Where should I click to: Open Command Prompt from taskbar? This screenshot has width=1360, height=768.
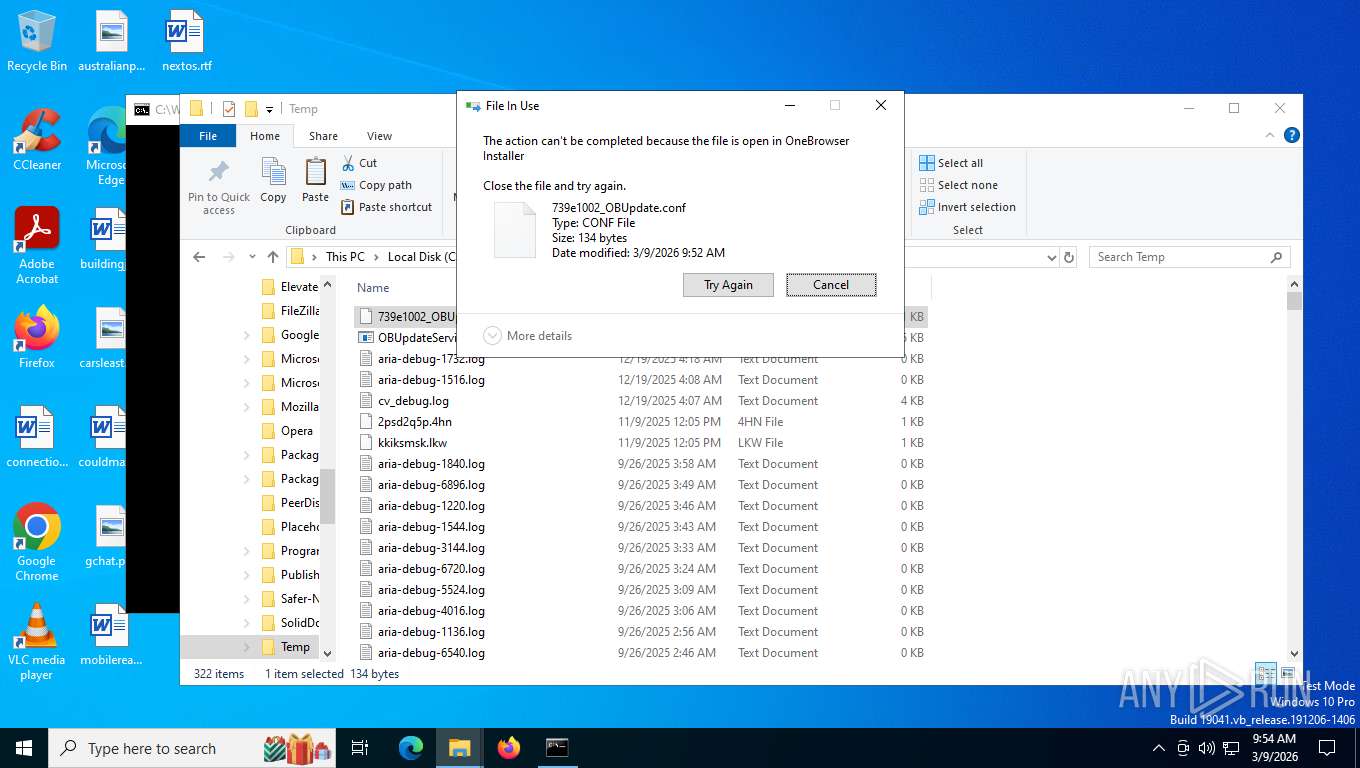(x=557, y=748)
